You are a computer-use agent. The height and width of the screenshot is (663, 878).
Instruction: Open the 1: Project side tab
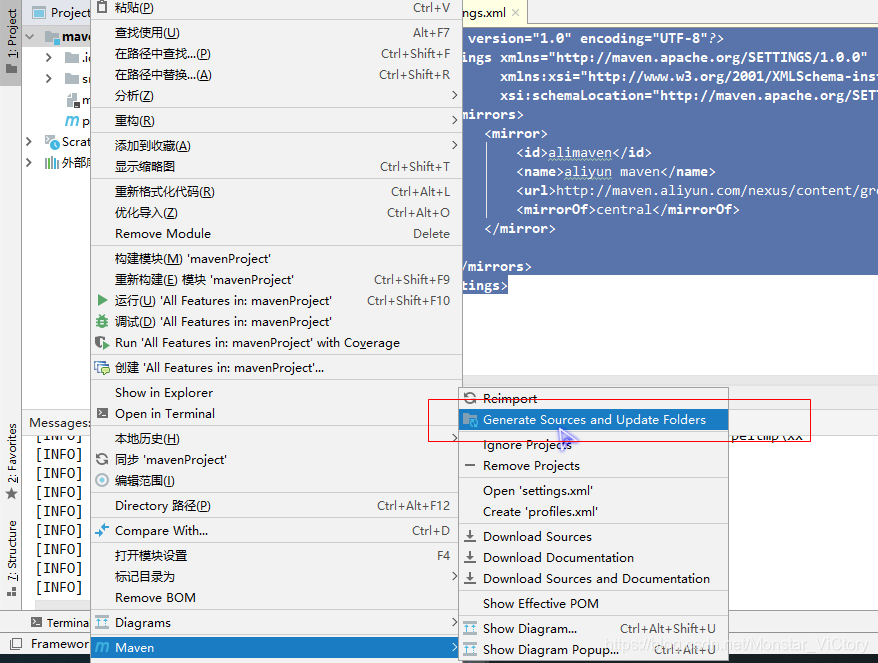(11, 42)
